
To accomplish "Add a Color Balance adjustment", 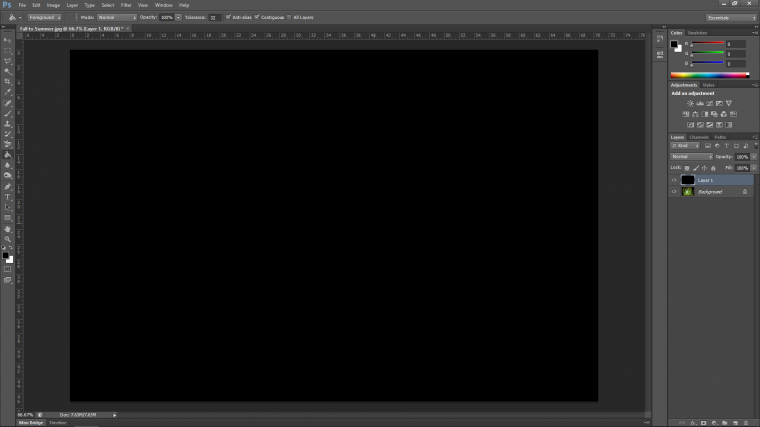I will pyautogui.click(x=695, y=114).
